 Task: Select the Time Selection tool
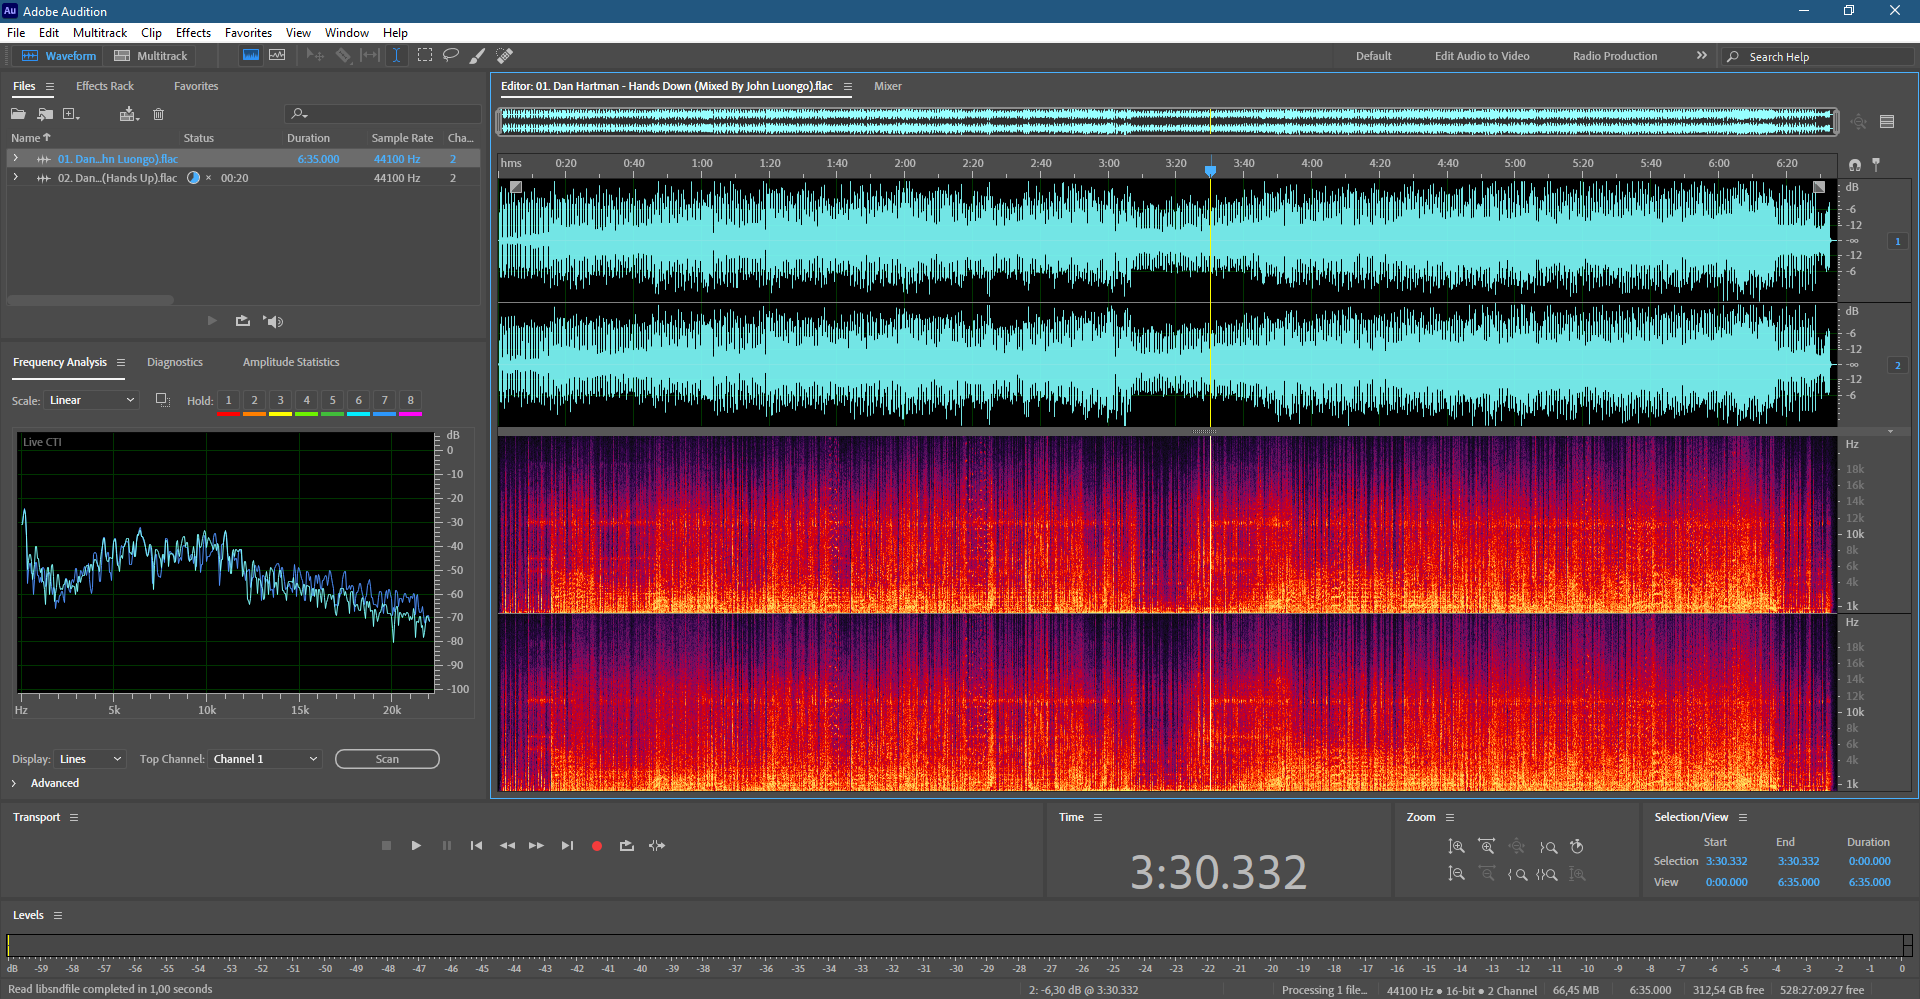[x=396, y=56]
